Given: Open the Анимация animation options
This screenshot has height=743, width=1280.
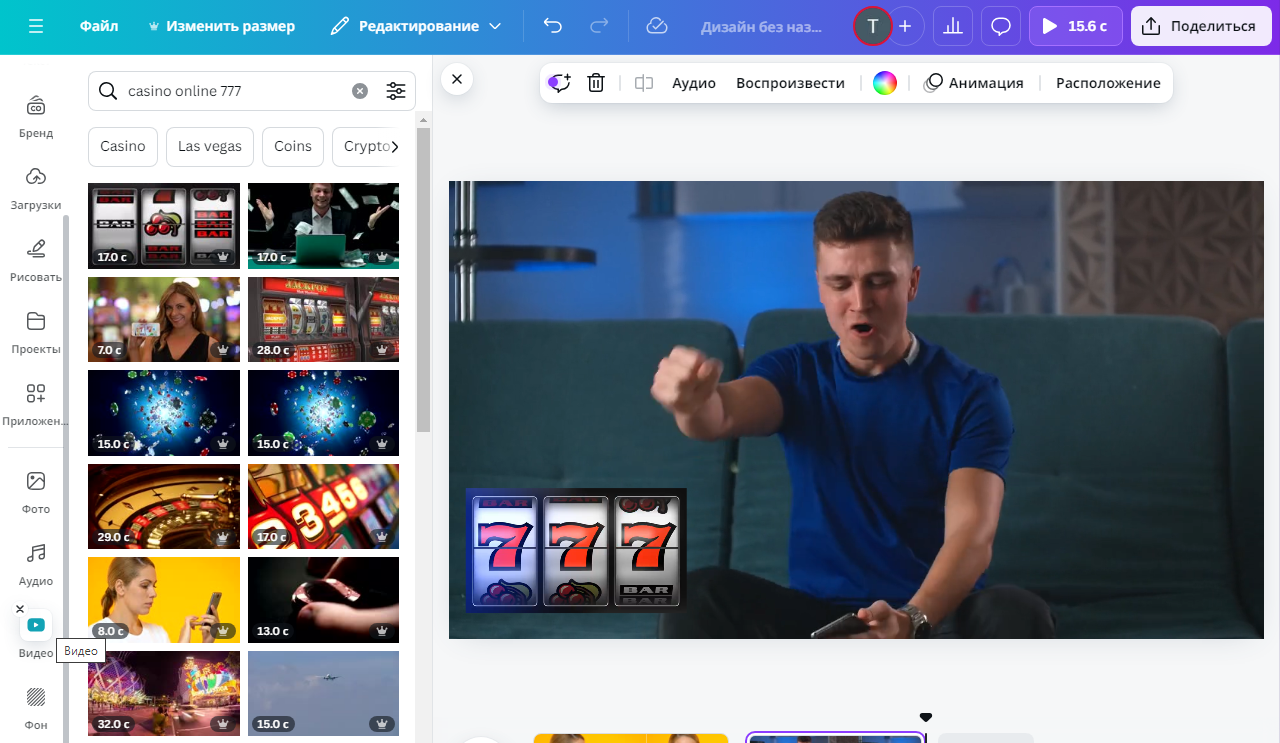Looking at the screenshot, I should point(974,83).
